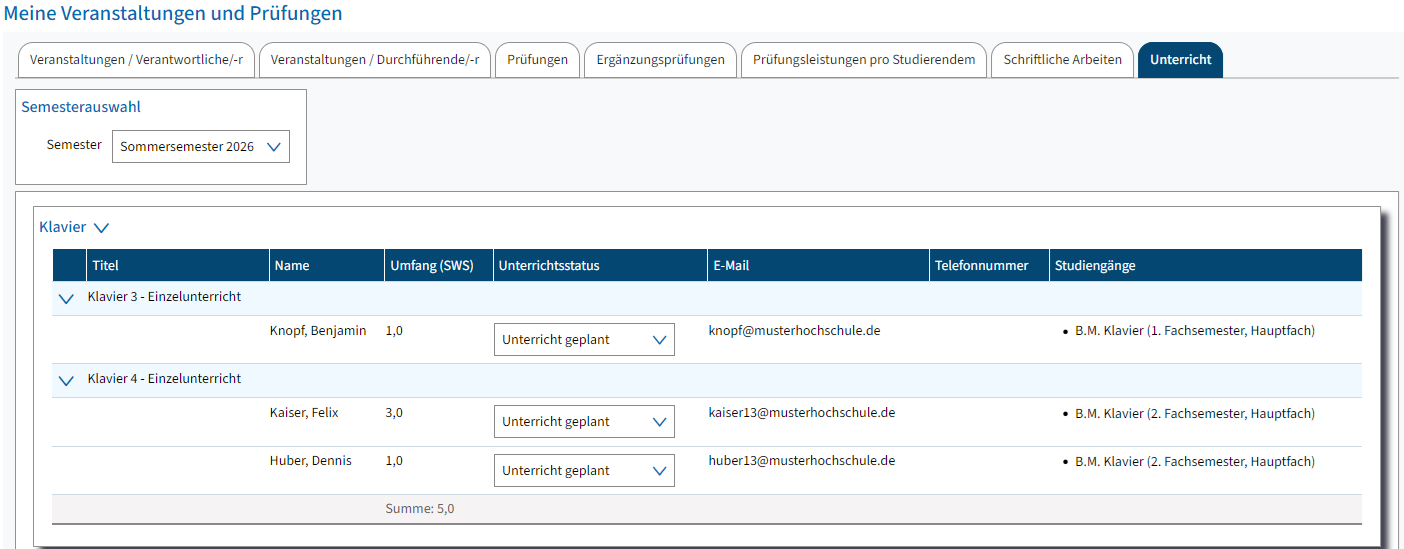Collapse the Klavier section chevron
This screenshot has height=549, width=1404.
pyautogui.click(x=101, y=228)
